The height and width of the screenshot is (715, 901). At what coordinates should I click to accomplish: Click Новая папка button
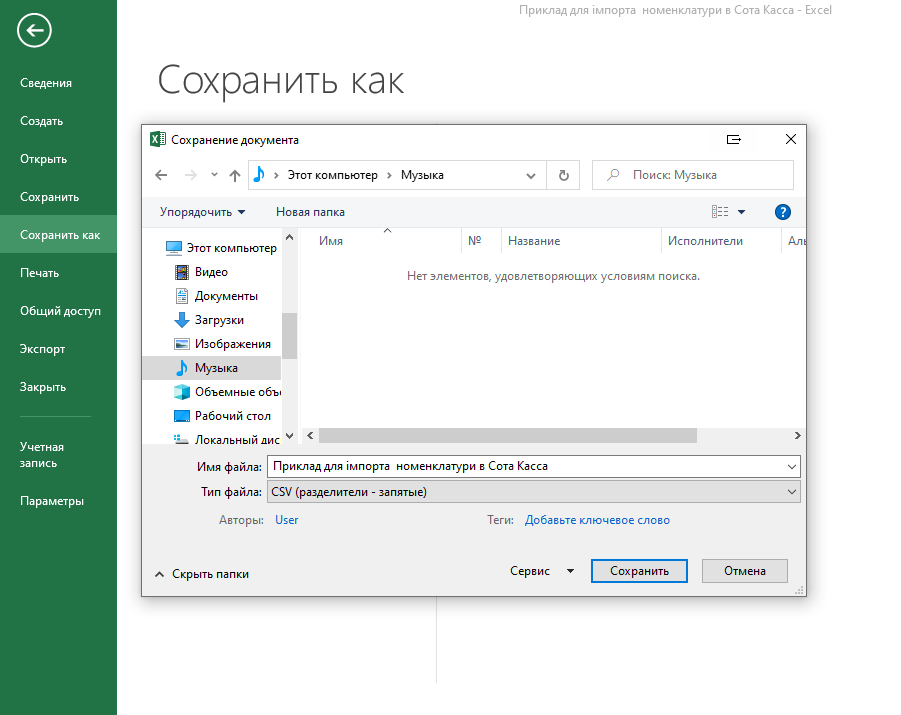tap(310, 212)
